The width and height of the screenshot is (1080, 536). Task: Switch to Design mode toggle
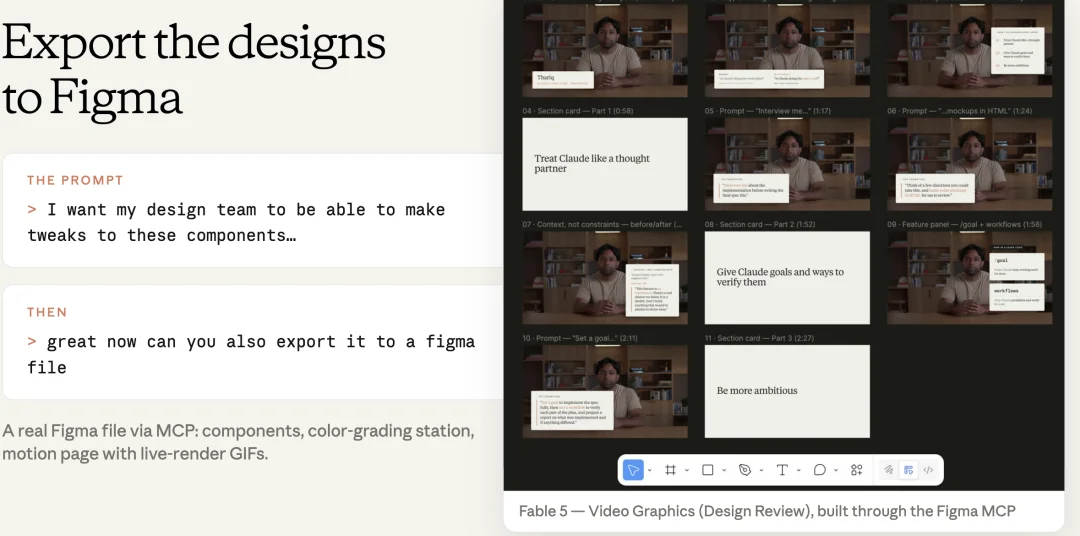908,470
